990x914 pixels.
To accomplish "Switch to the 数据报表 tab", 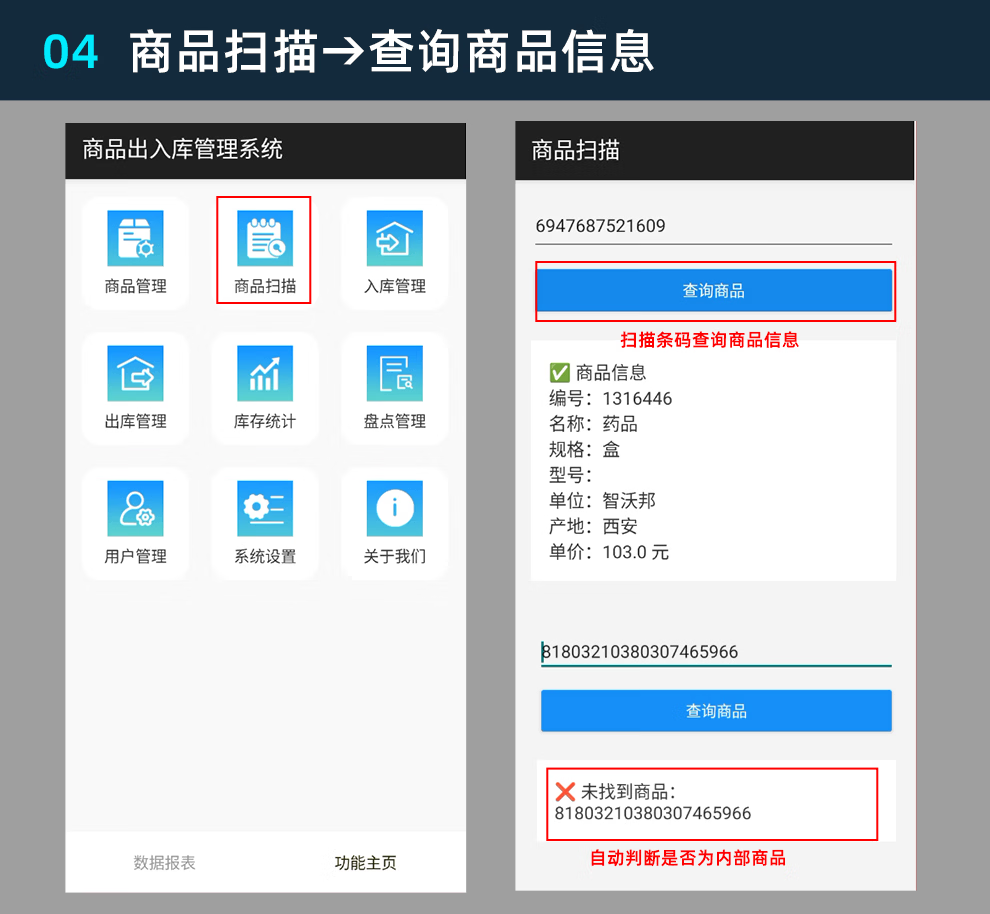I will tap(165, 862).
